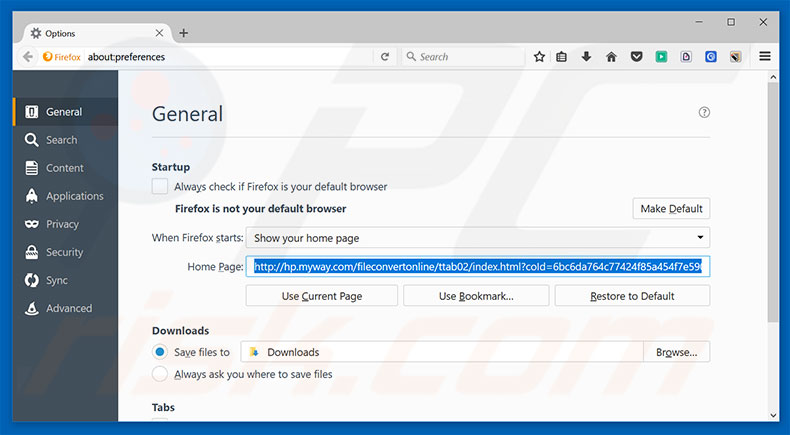The image size is (790, 435).
Task: Click the Firefox identity icon in address bar
Action: pos(61,57)
